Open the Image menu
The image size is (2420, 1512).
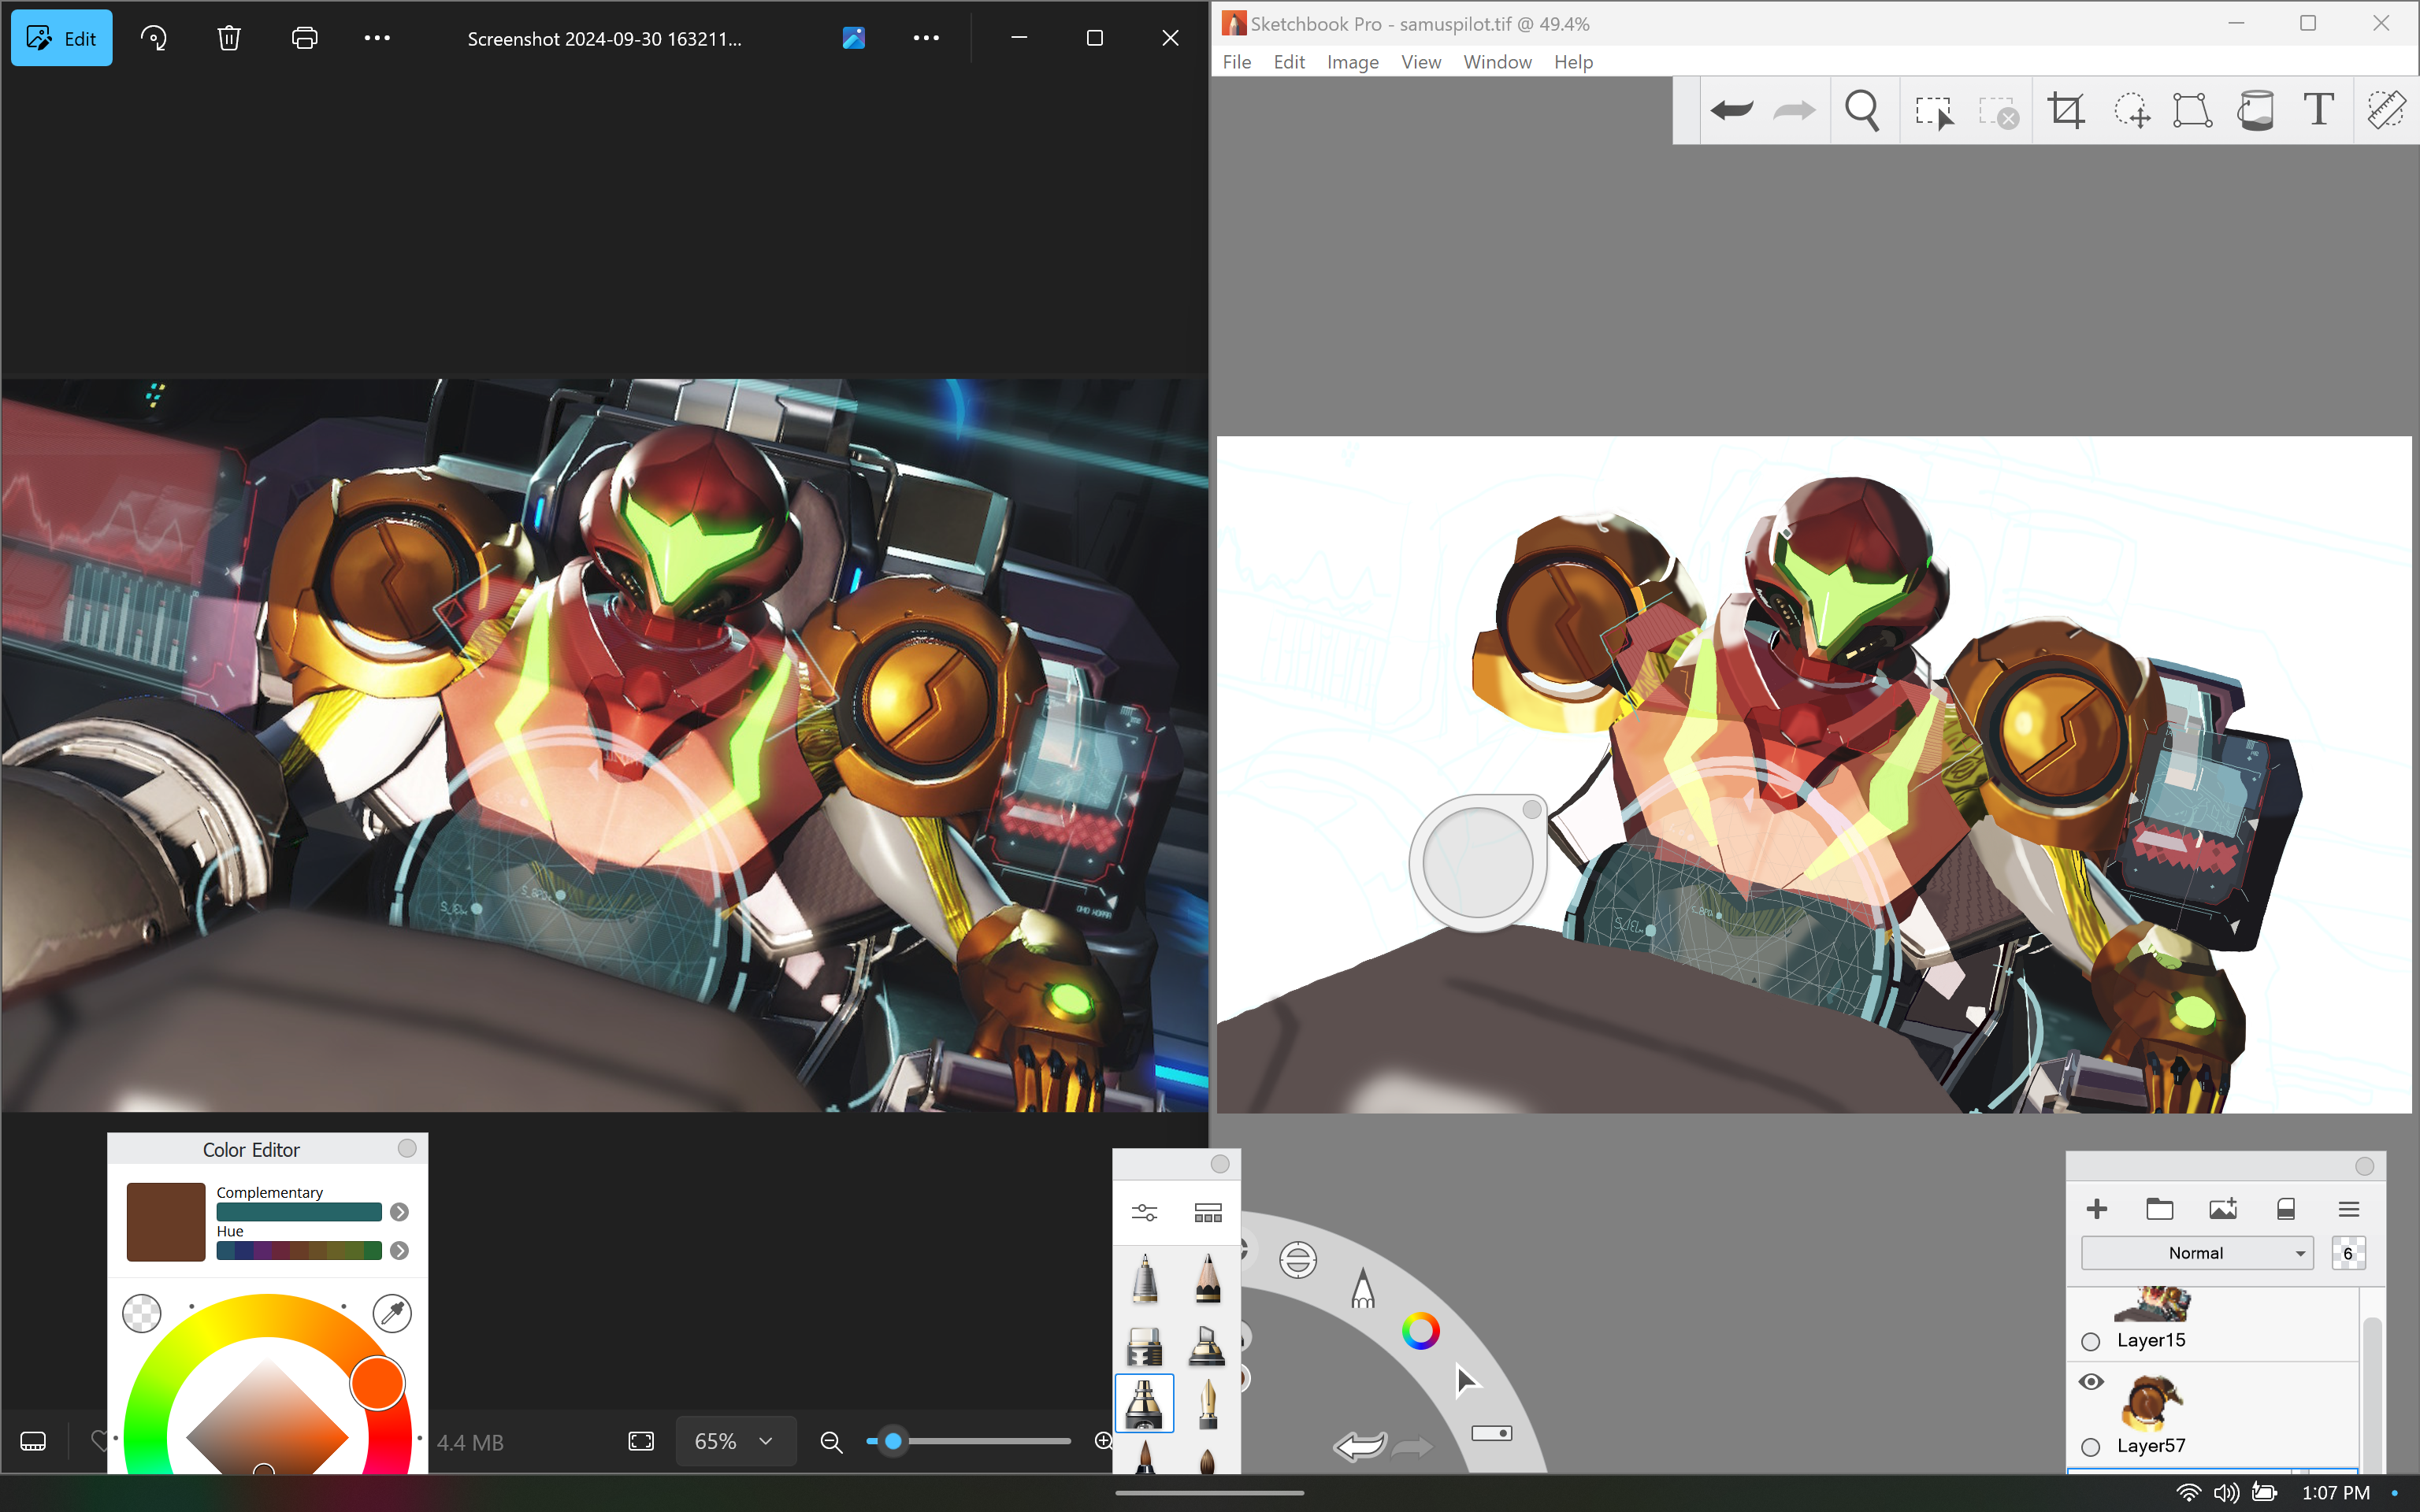click(x=1353, y=62)
